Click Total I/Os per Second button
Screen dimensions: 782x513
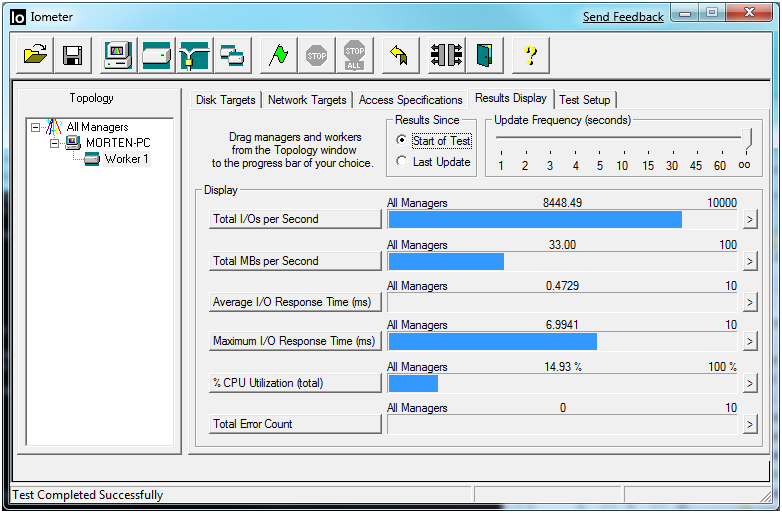pos(295,219)
